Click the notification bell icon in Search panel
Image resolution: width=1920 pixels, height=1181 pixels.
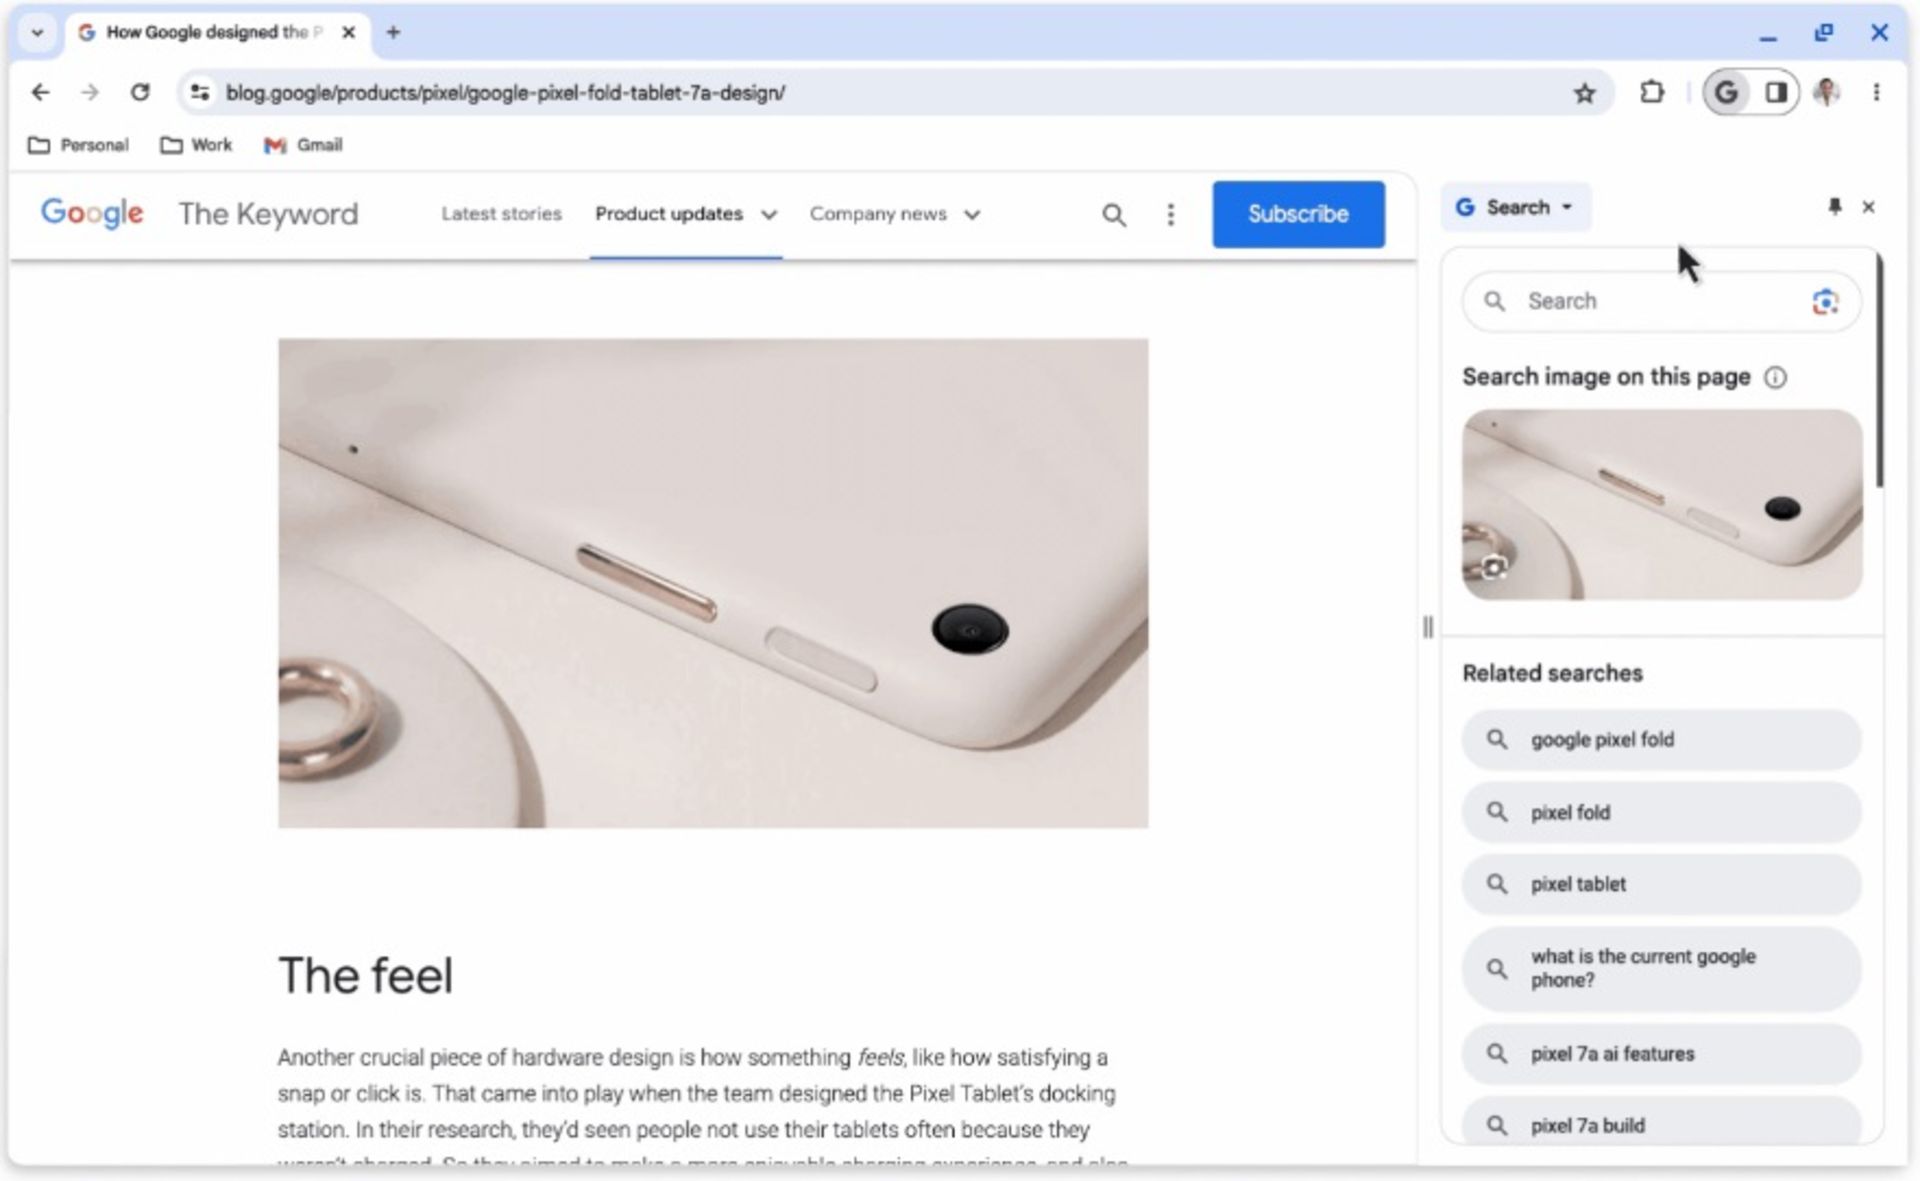pyautogui.click(x=1834, y=206)
